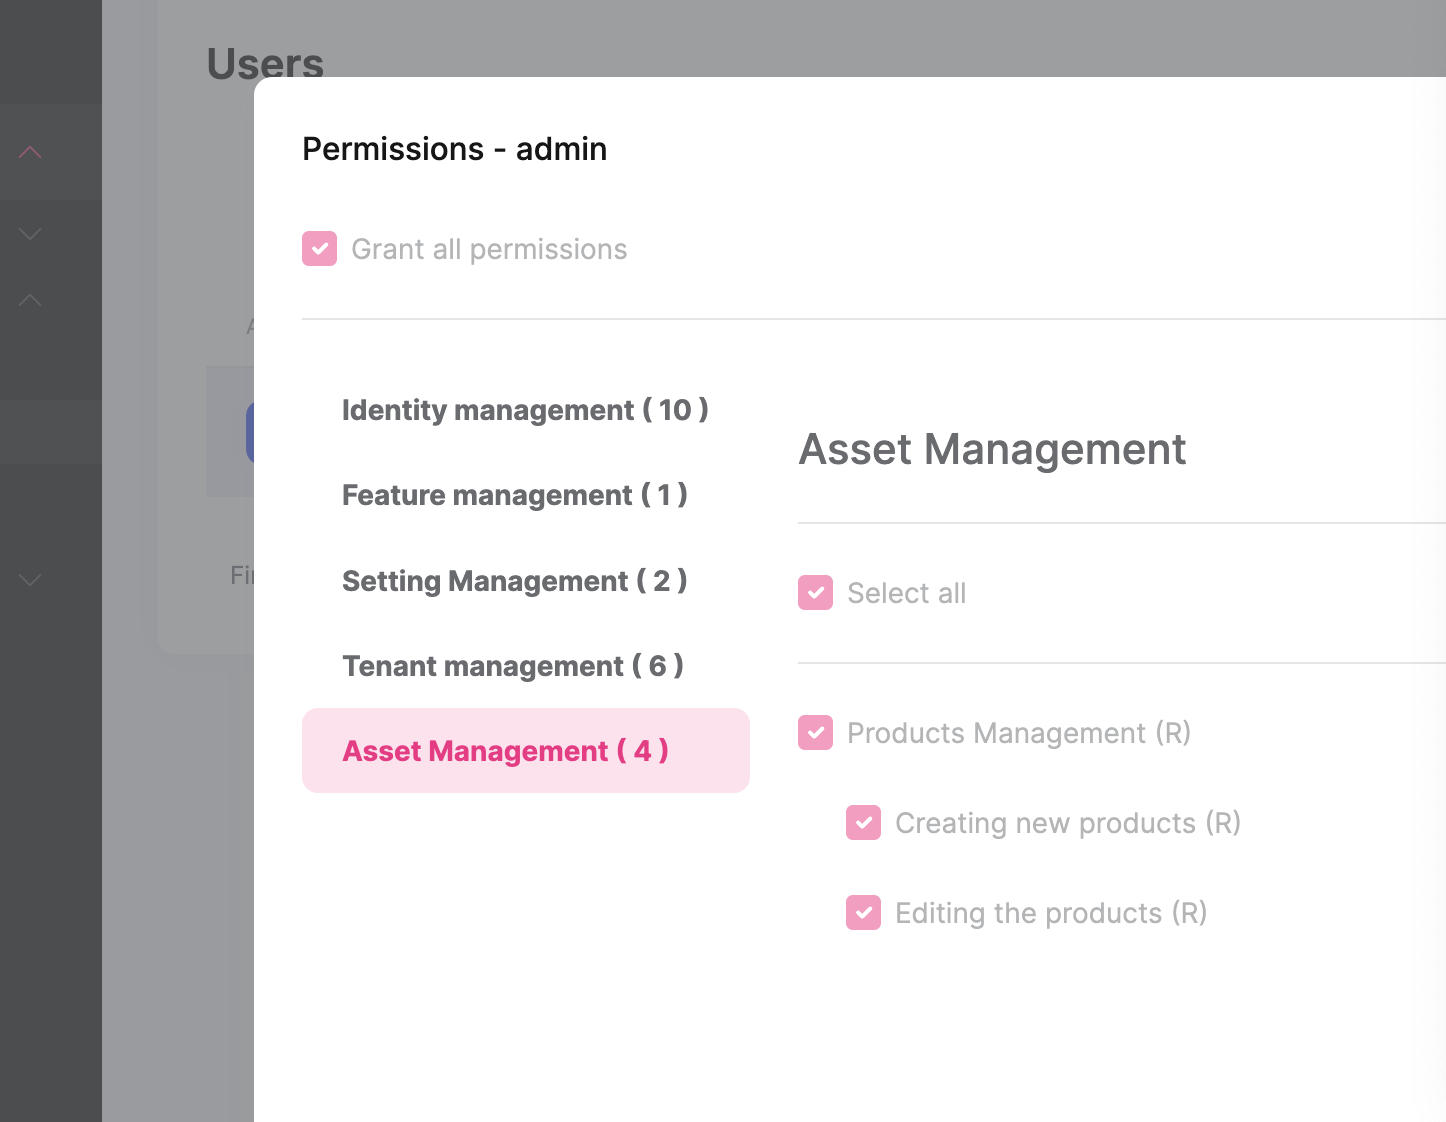
Task: Expand the second sidebar section chevron
Action: [x=30, y=233]
